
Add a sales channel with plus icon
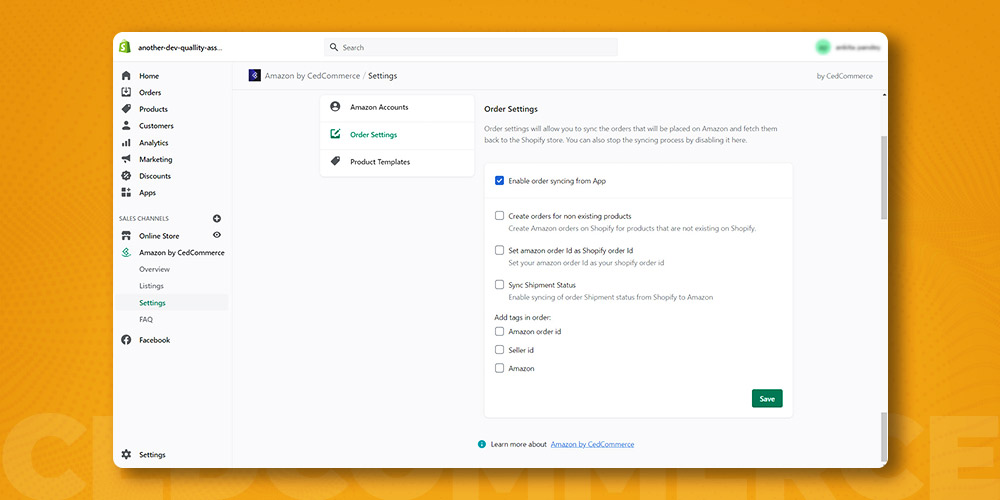[217, 218]
